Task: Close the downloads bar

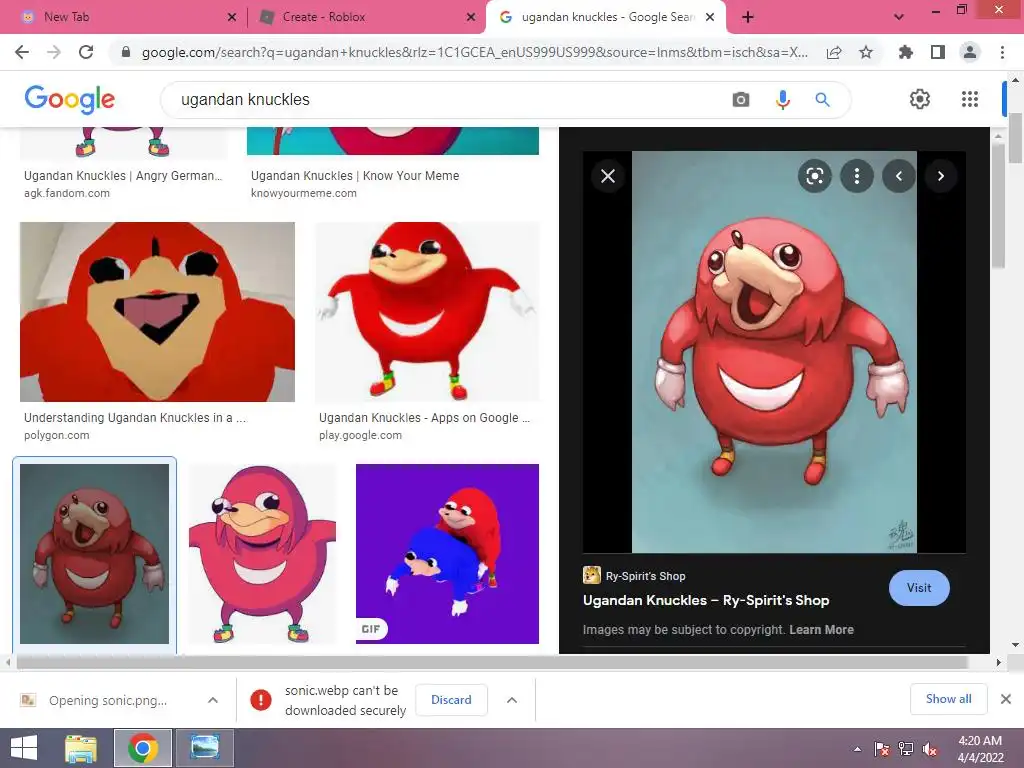Action: [x=1006, y=699]
